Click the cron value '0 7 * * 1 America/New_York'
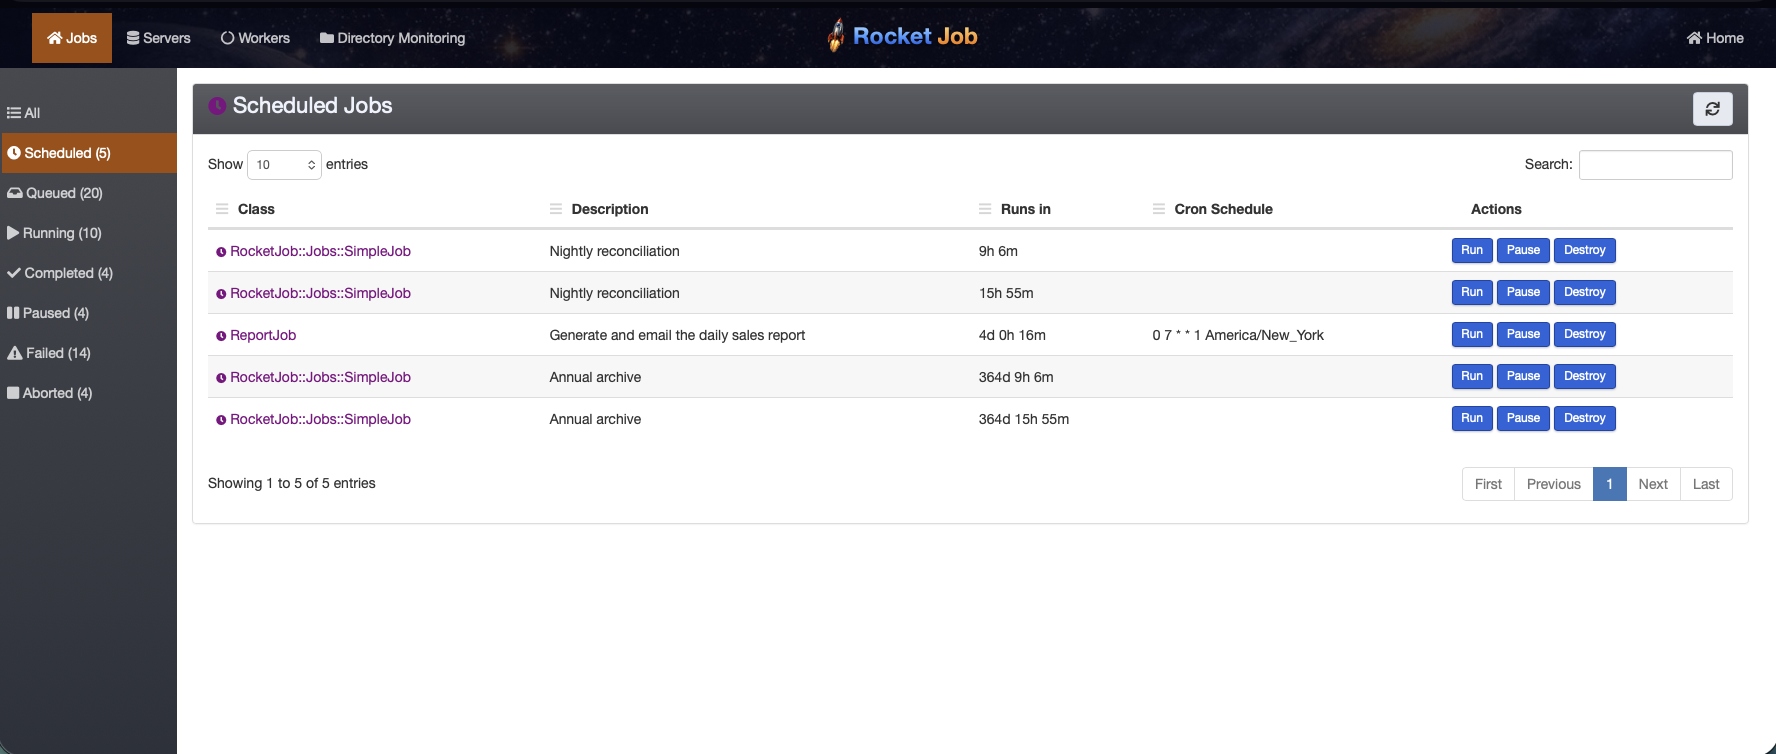The height and width of the screenshot is (754, 1776). [1238, 335]
